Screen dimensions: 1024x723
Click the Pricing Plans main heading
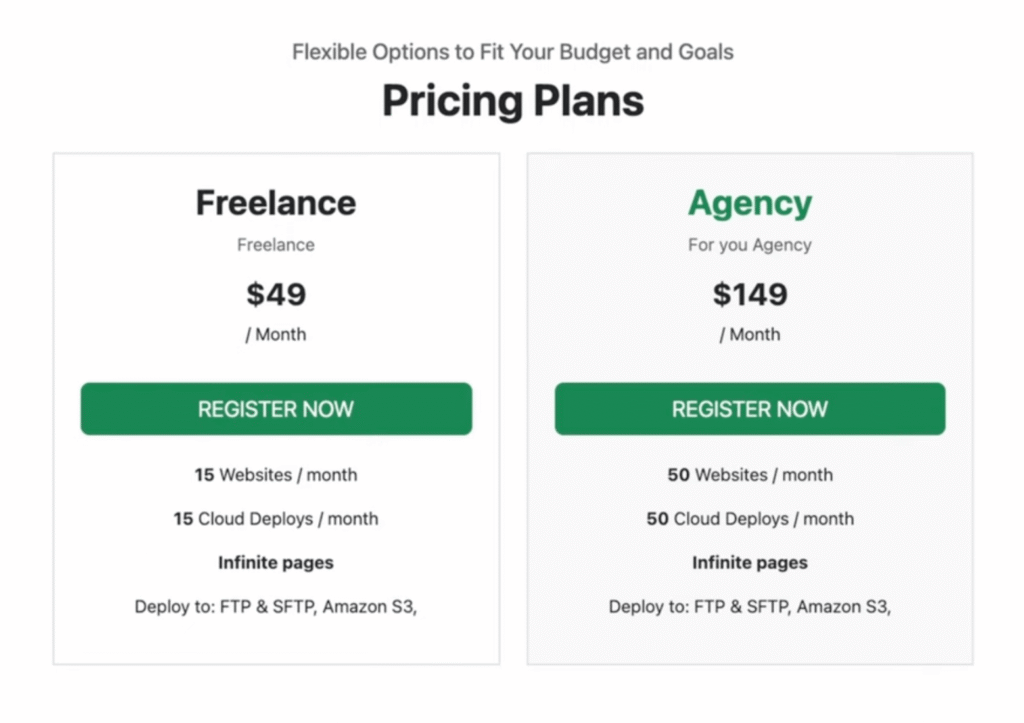pos(512,101)
